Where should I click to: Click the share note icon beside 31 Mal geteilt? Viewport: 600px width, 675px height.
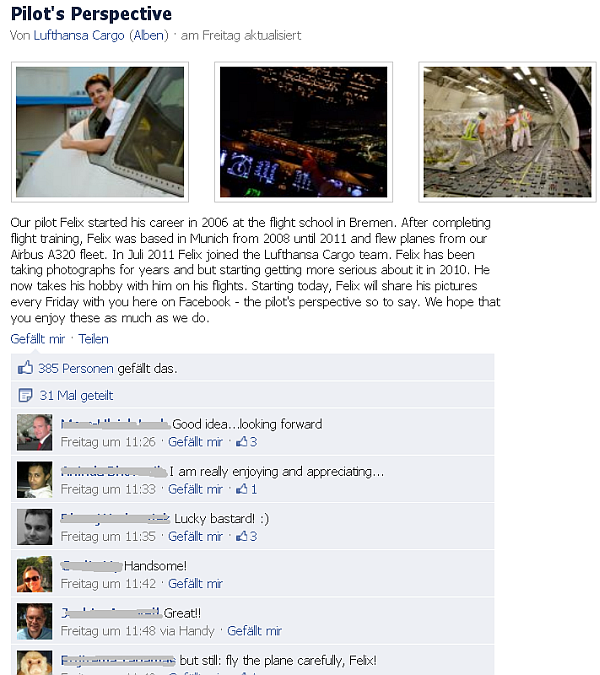coord(25,395)
